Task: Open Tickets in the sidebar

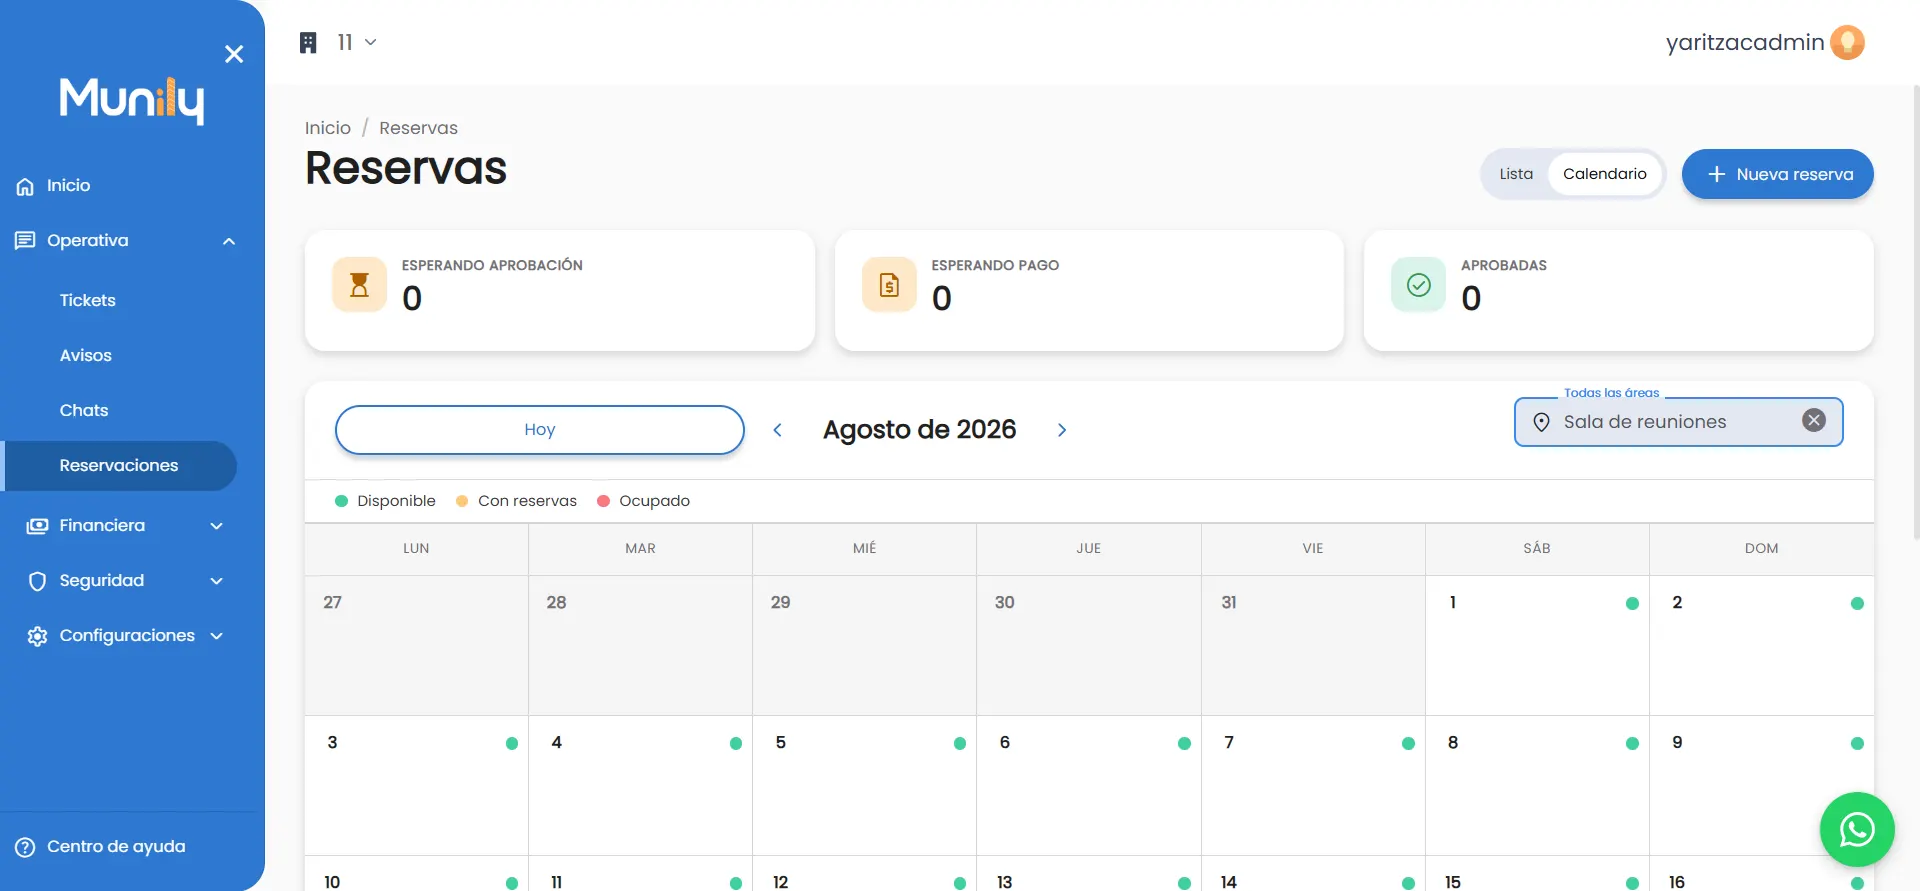Action: coord(87,300)
